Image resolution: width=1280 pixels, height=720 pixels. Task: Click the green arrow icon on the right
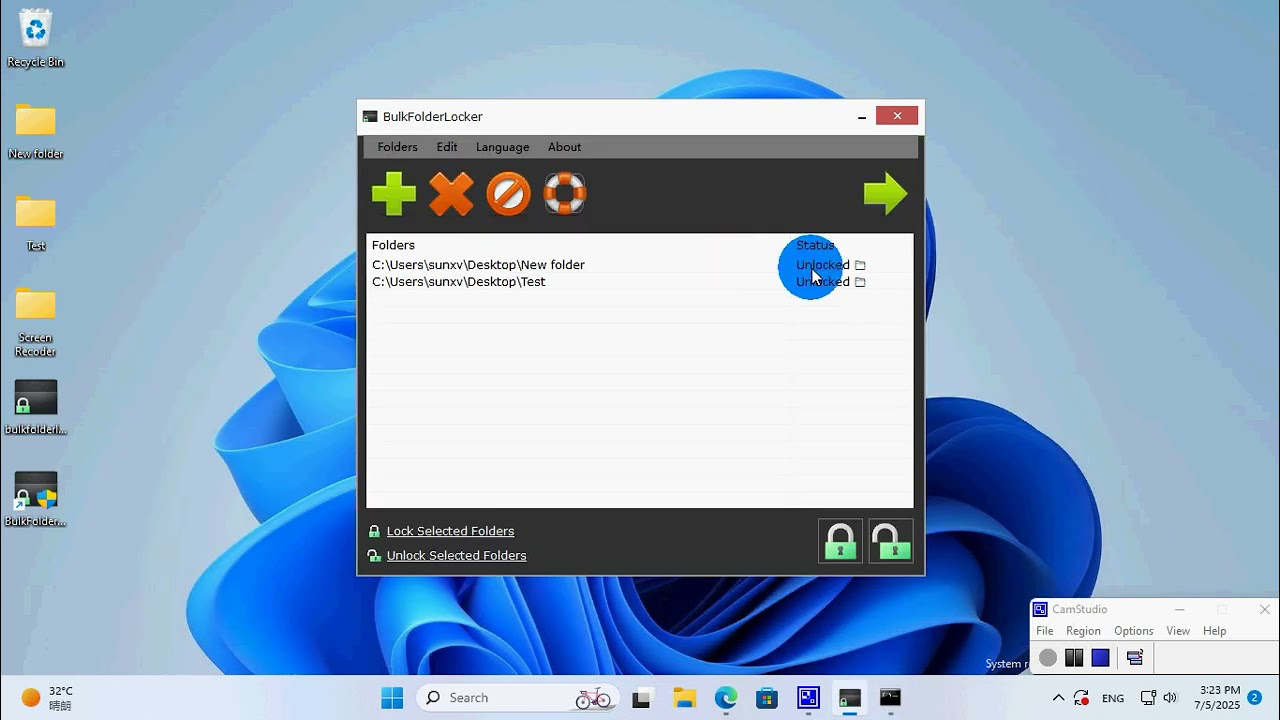tap(886, 193)
